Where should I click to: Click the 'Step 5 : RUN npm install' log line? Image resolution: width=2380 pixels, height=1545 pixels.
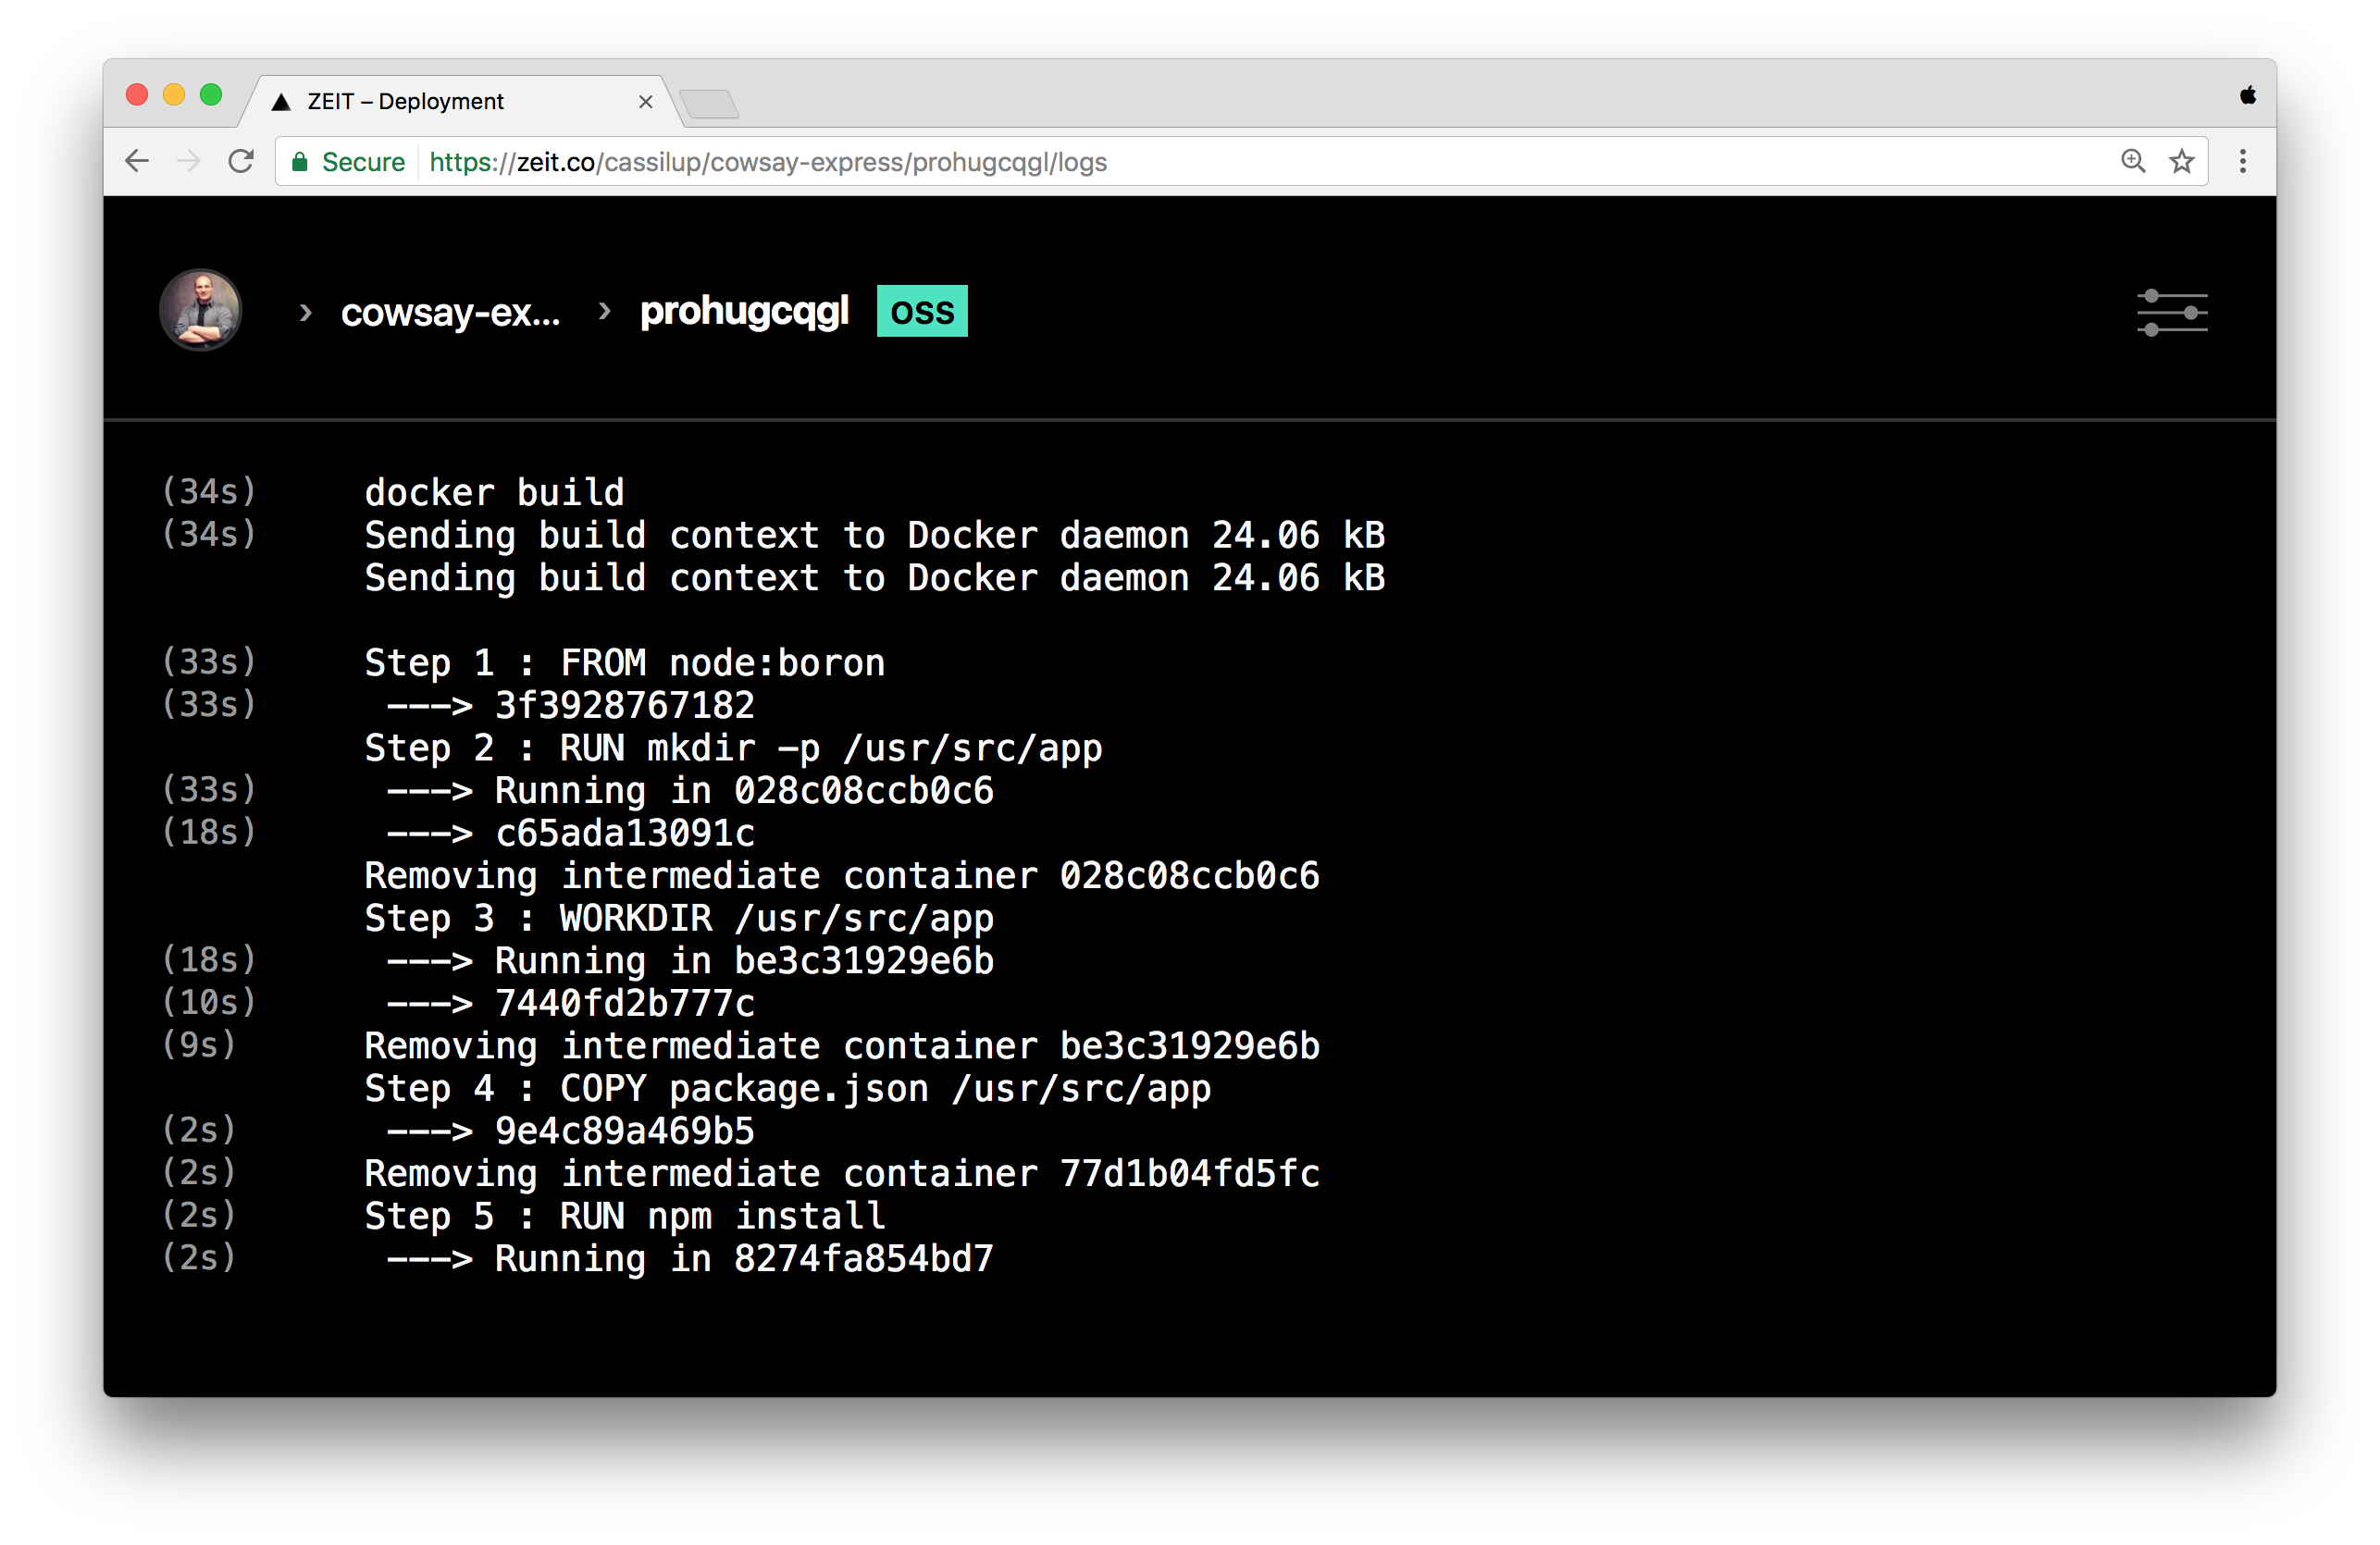[624, 1216]
